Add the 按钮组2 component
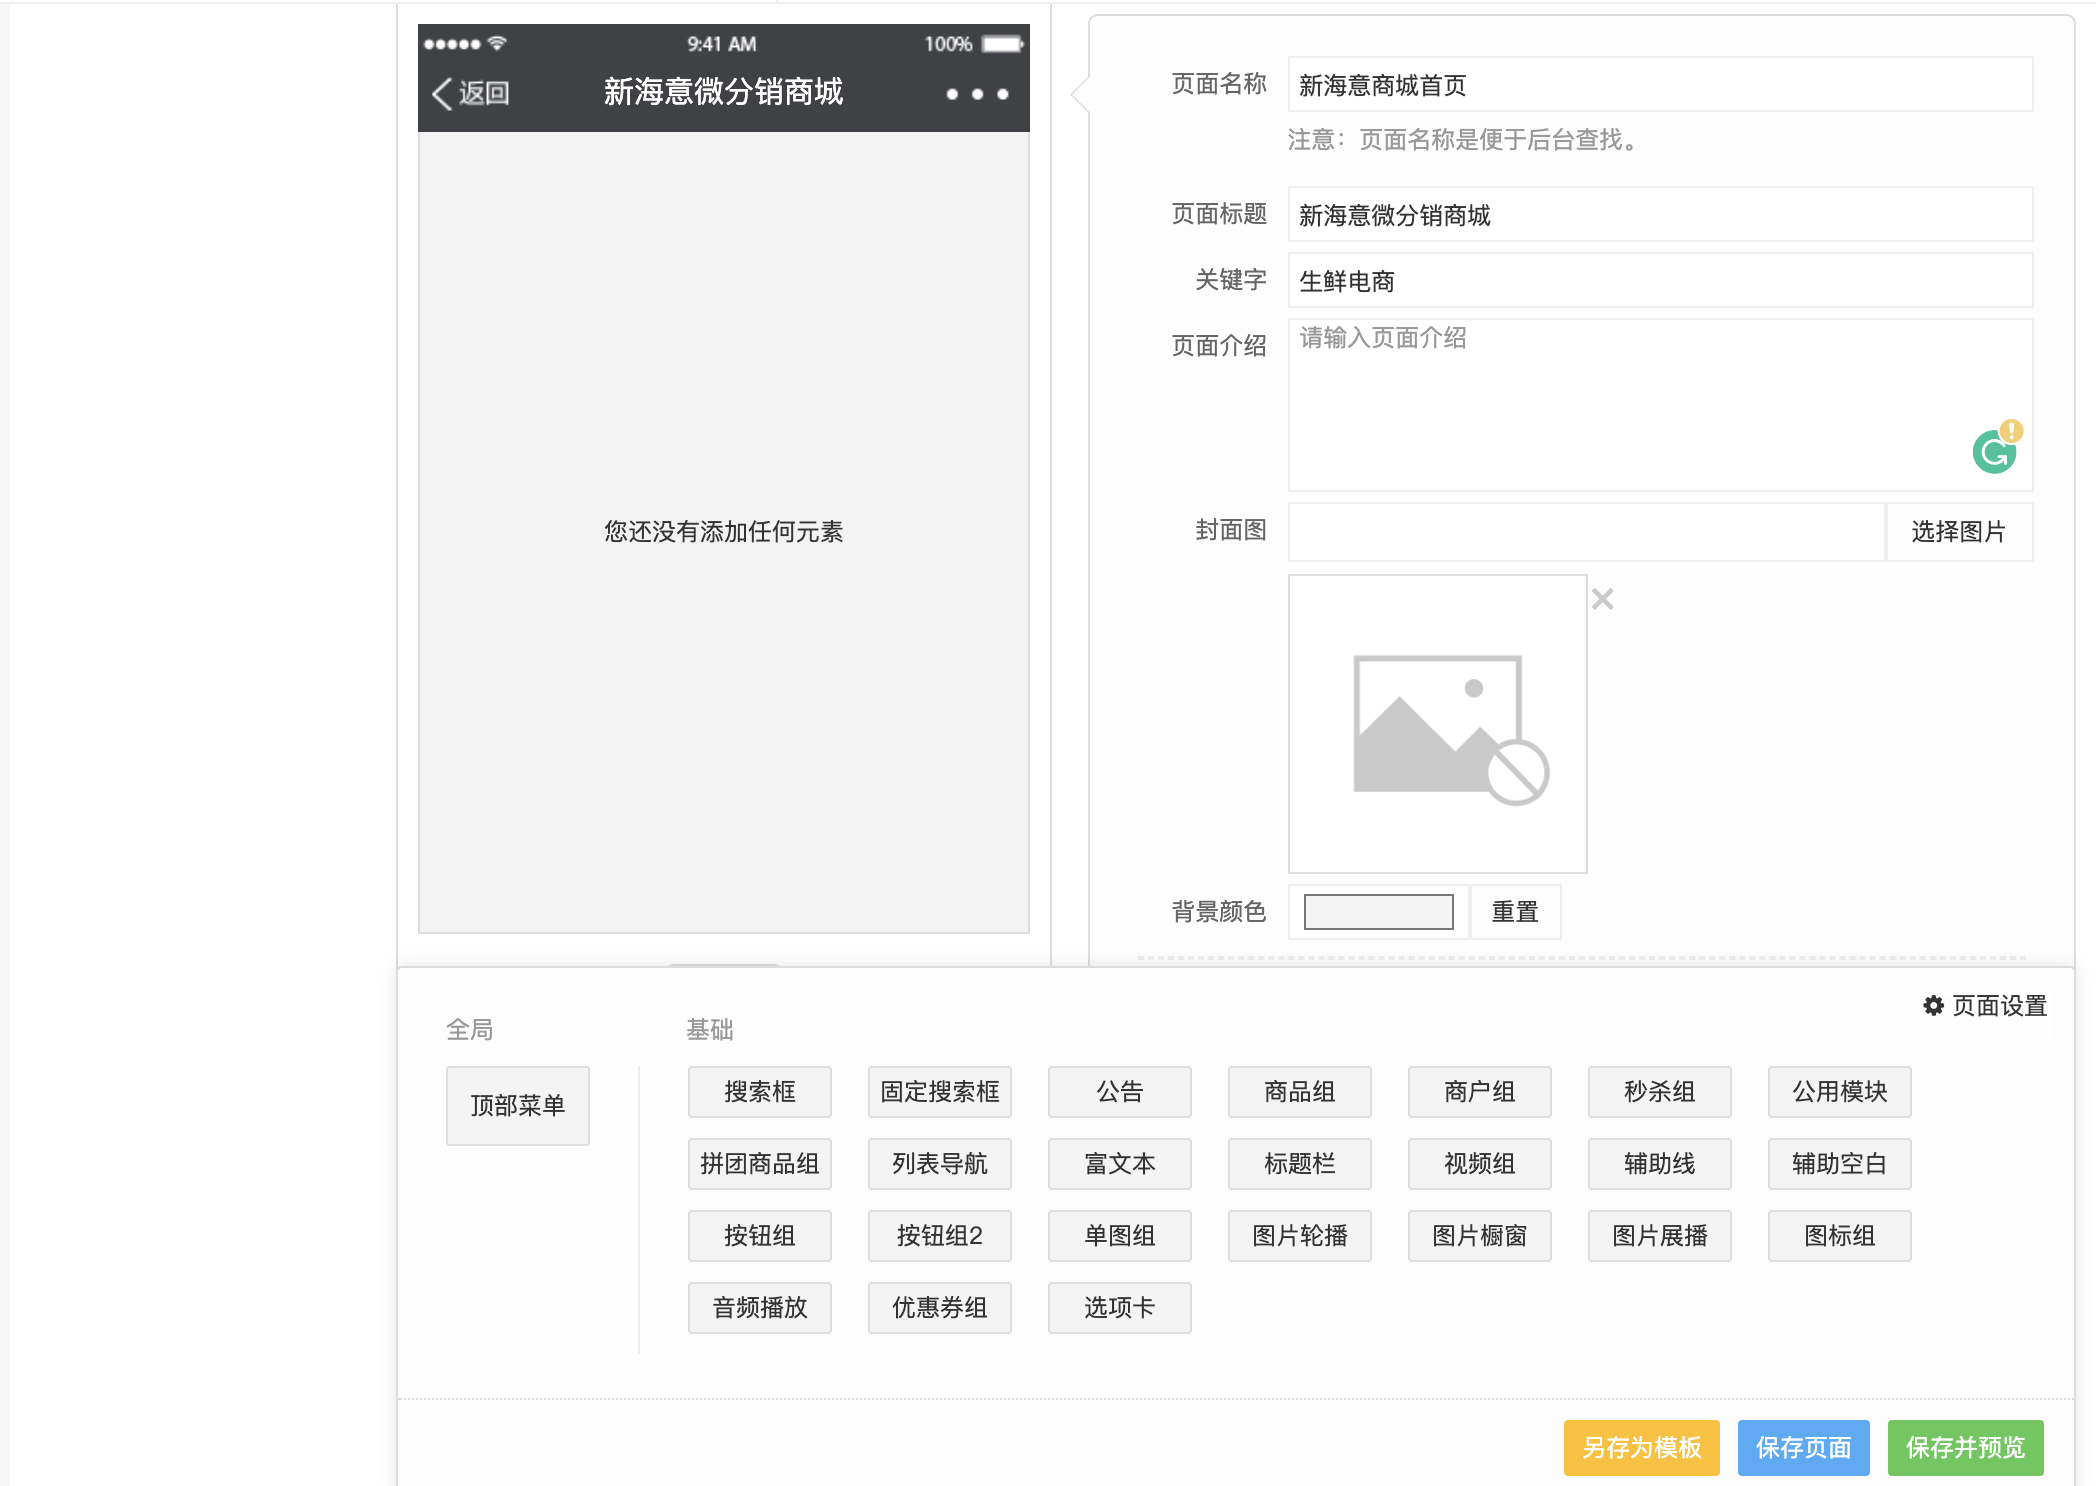2096x1486 pixels. click(940, 1235)
